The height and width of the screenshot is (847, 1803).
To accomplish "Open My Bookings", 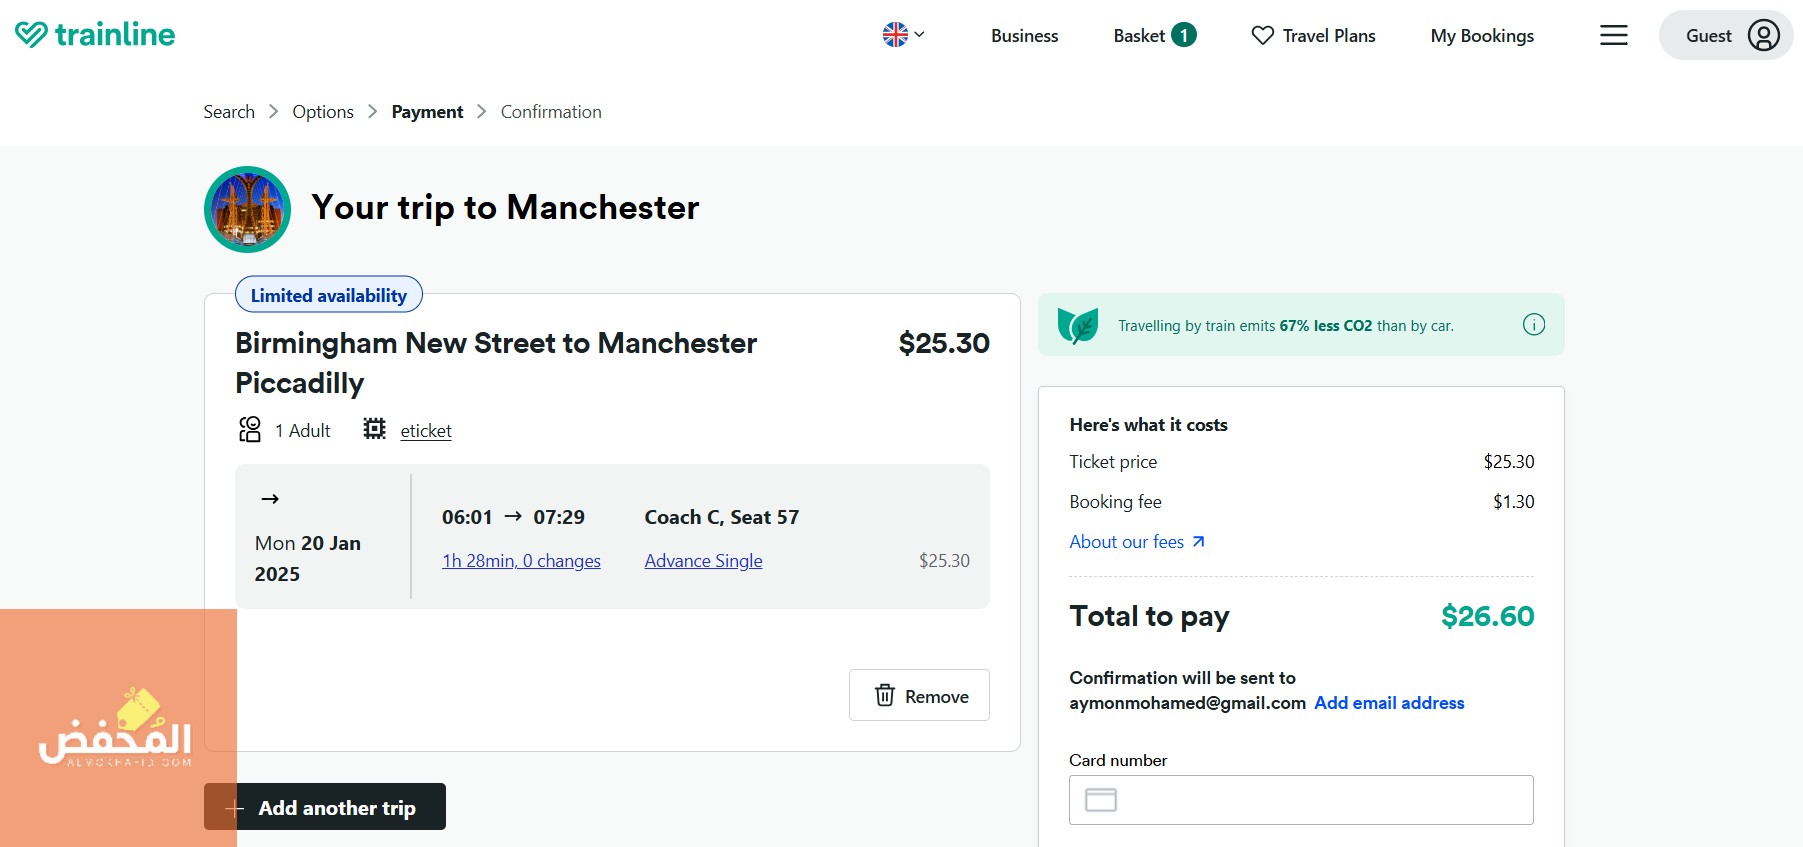I will (x=1482, y=35).
